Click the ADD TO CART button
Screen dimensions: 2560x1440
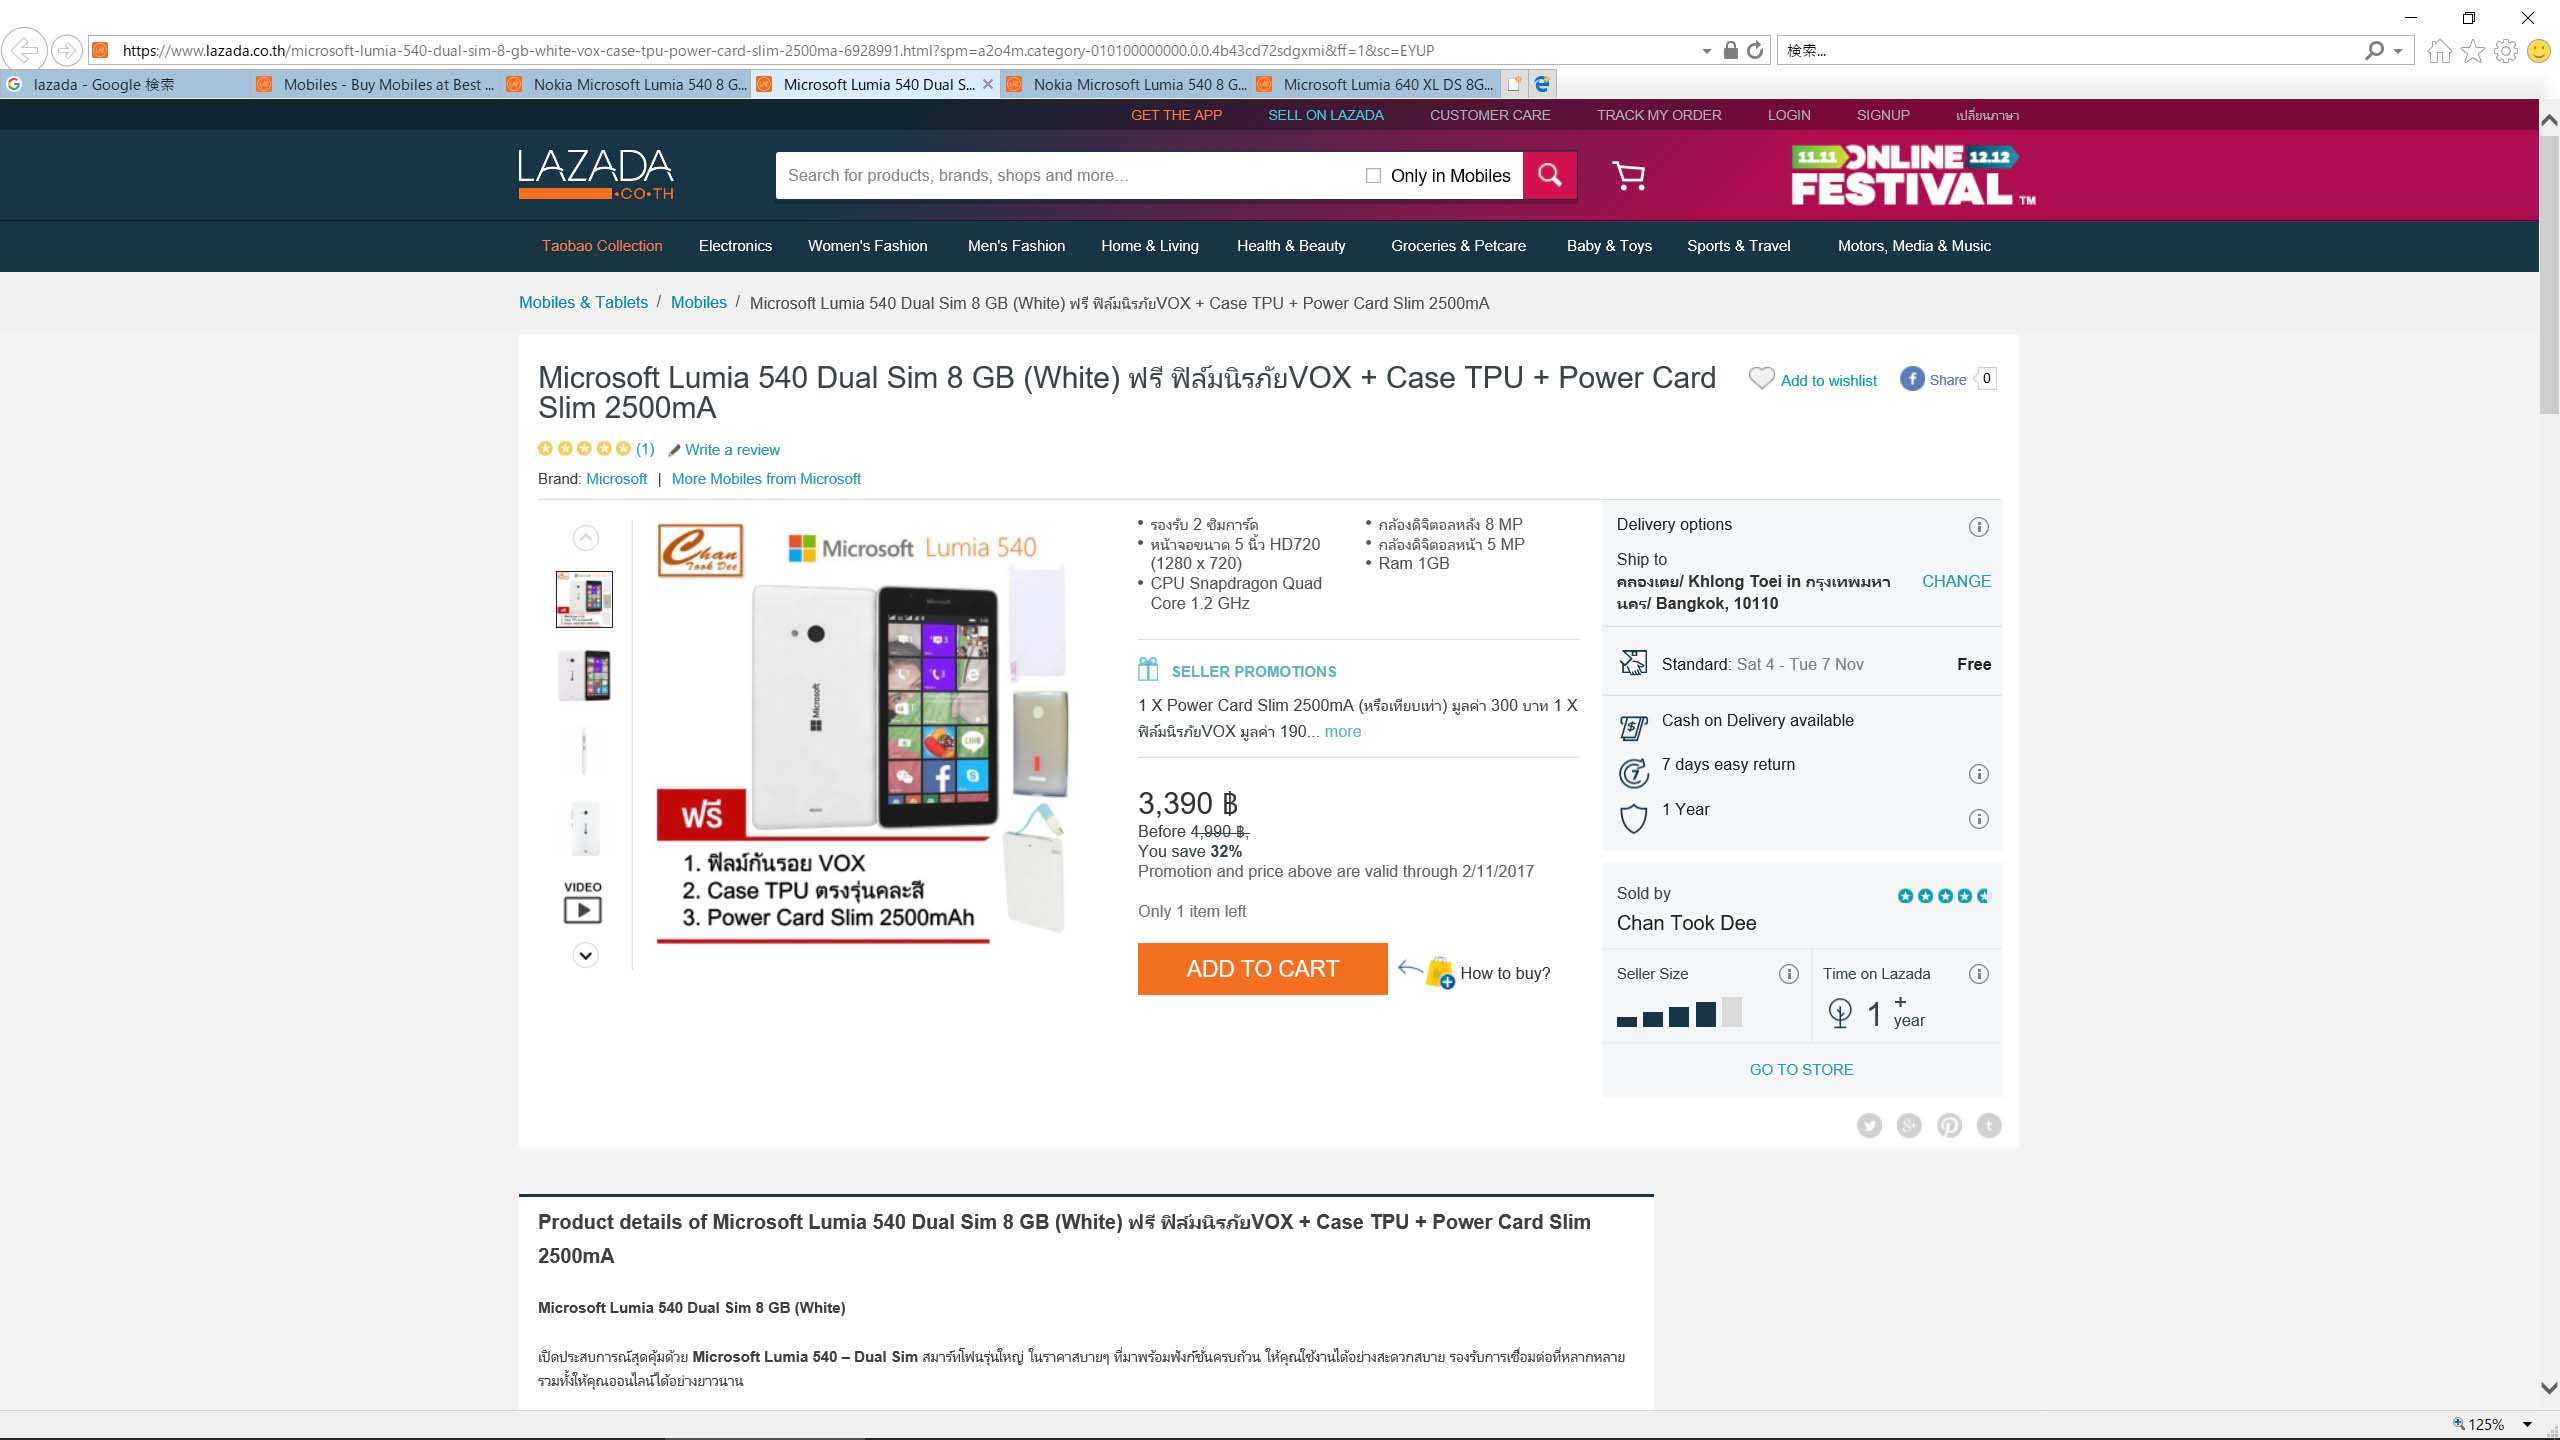1262,969
